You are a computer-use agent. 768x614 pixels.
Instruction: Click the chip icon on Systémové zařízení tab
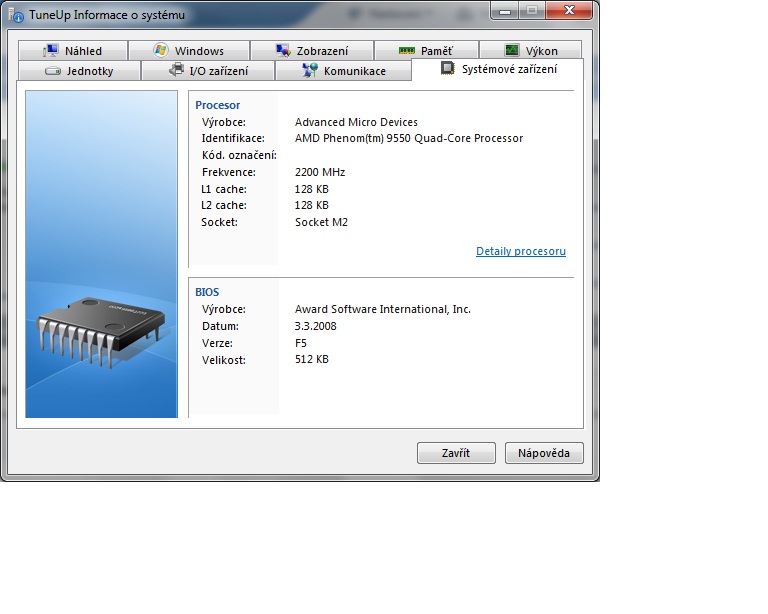coord(447,68)
